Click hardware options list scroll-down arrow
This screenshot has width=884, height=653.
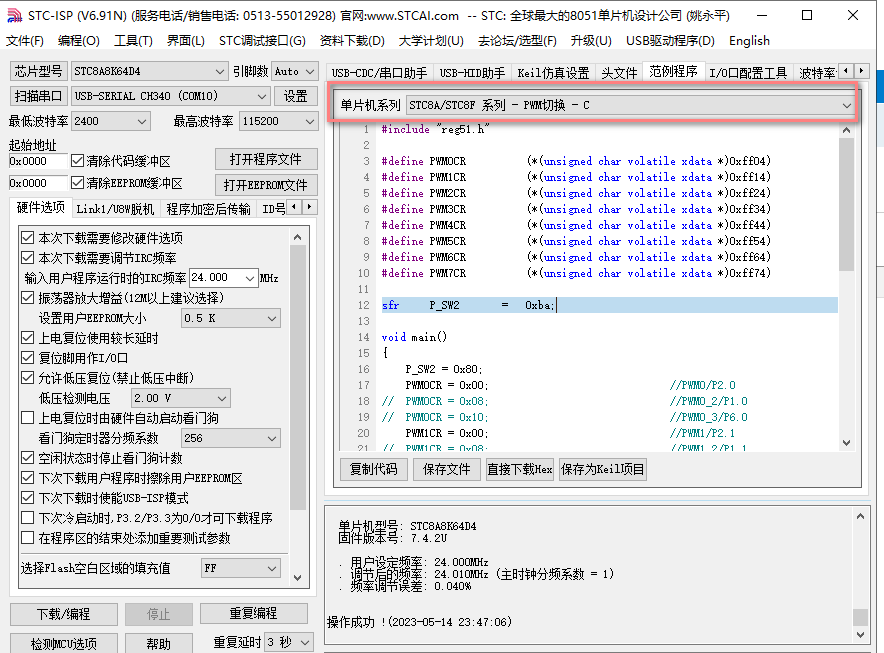click(x=298, y=577)
